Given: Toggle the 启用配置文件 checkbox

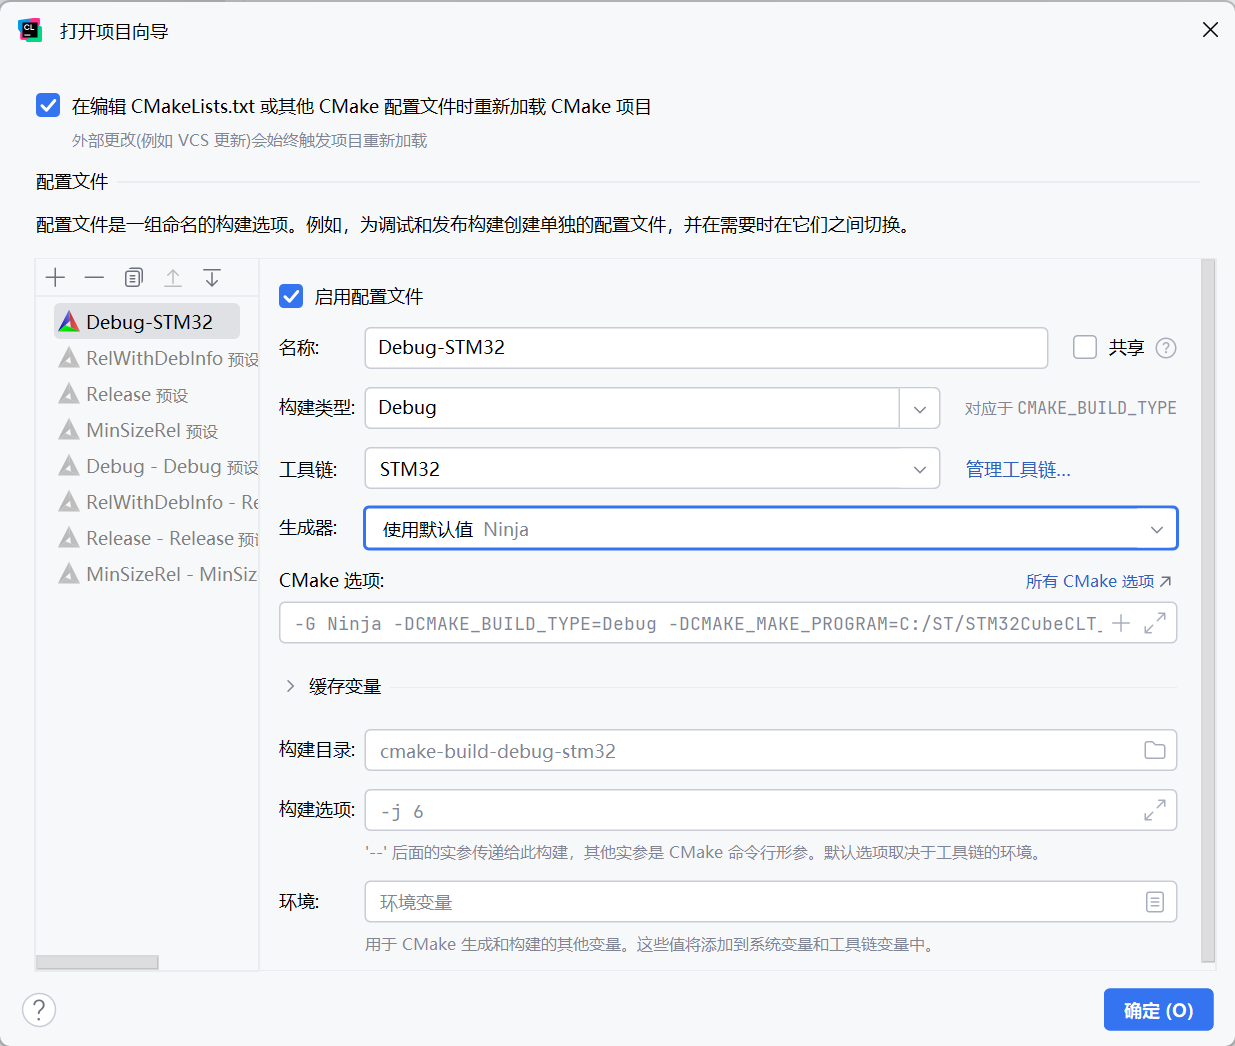Looking at the screenshot, I should tap(291, 296).
